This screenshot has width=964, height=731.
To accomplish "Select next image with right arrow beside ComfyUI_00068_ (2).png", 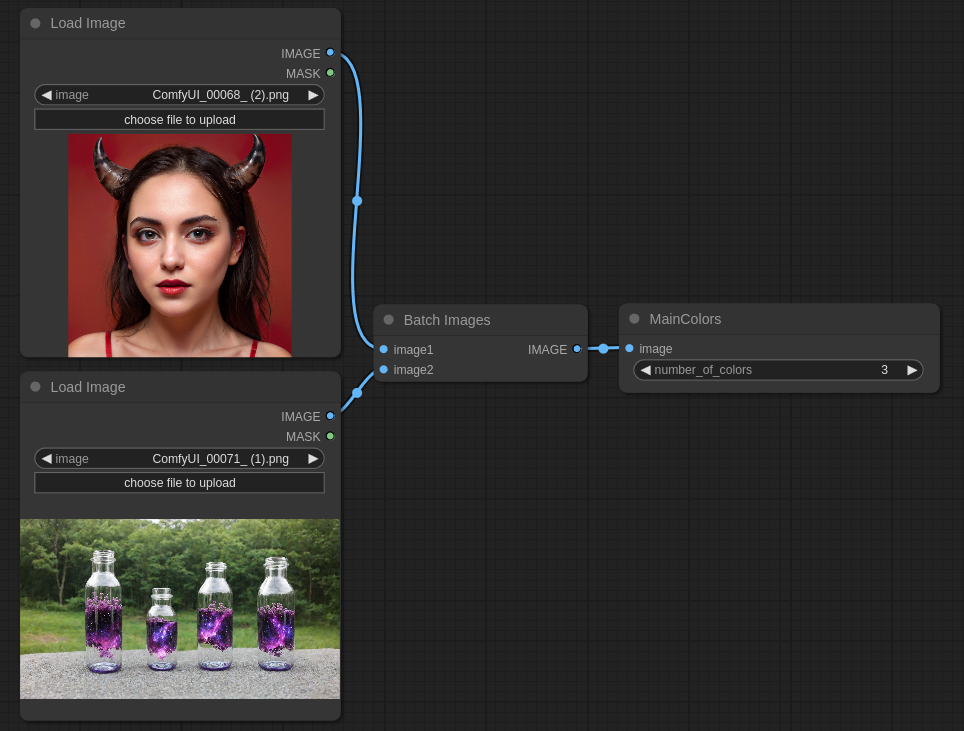I will click(x=313, y=95).
